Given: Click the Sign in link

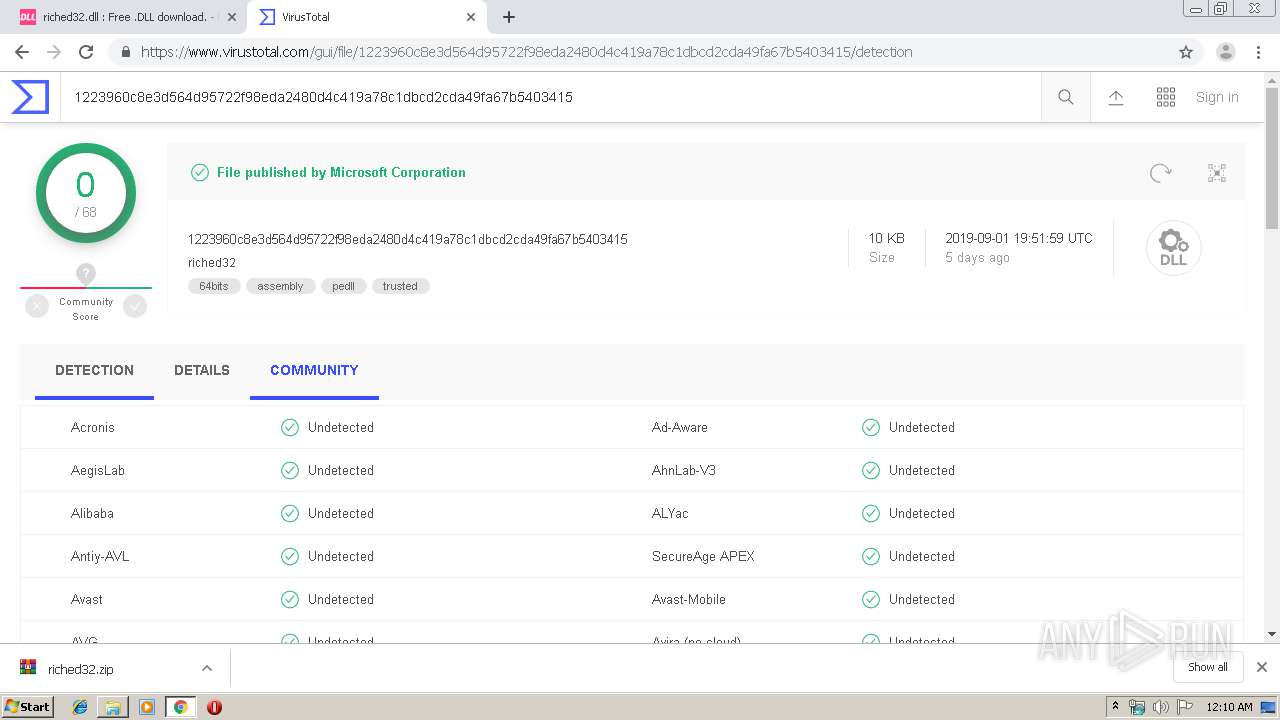Looking at the screenshot, I should (1217, 97).
